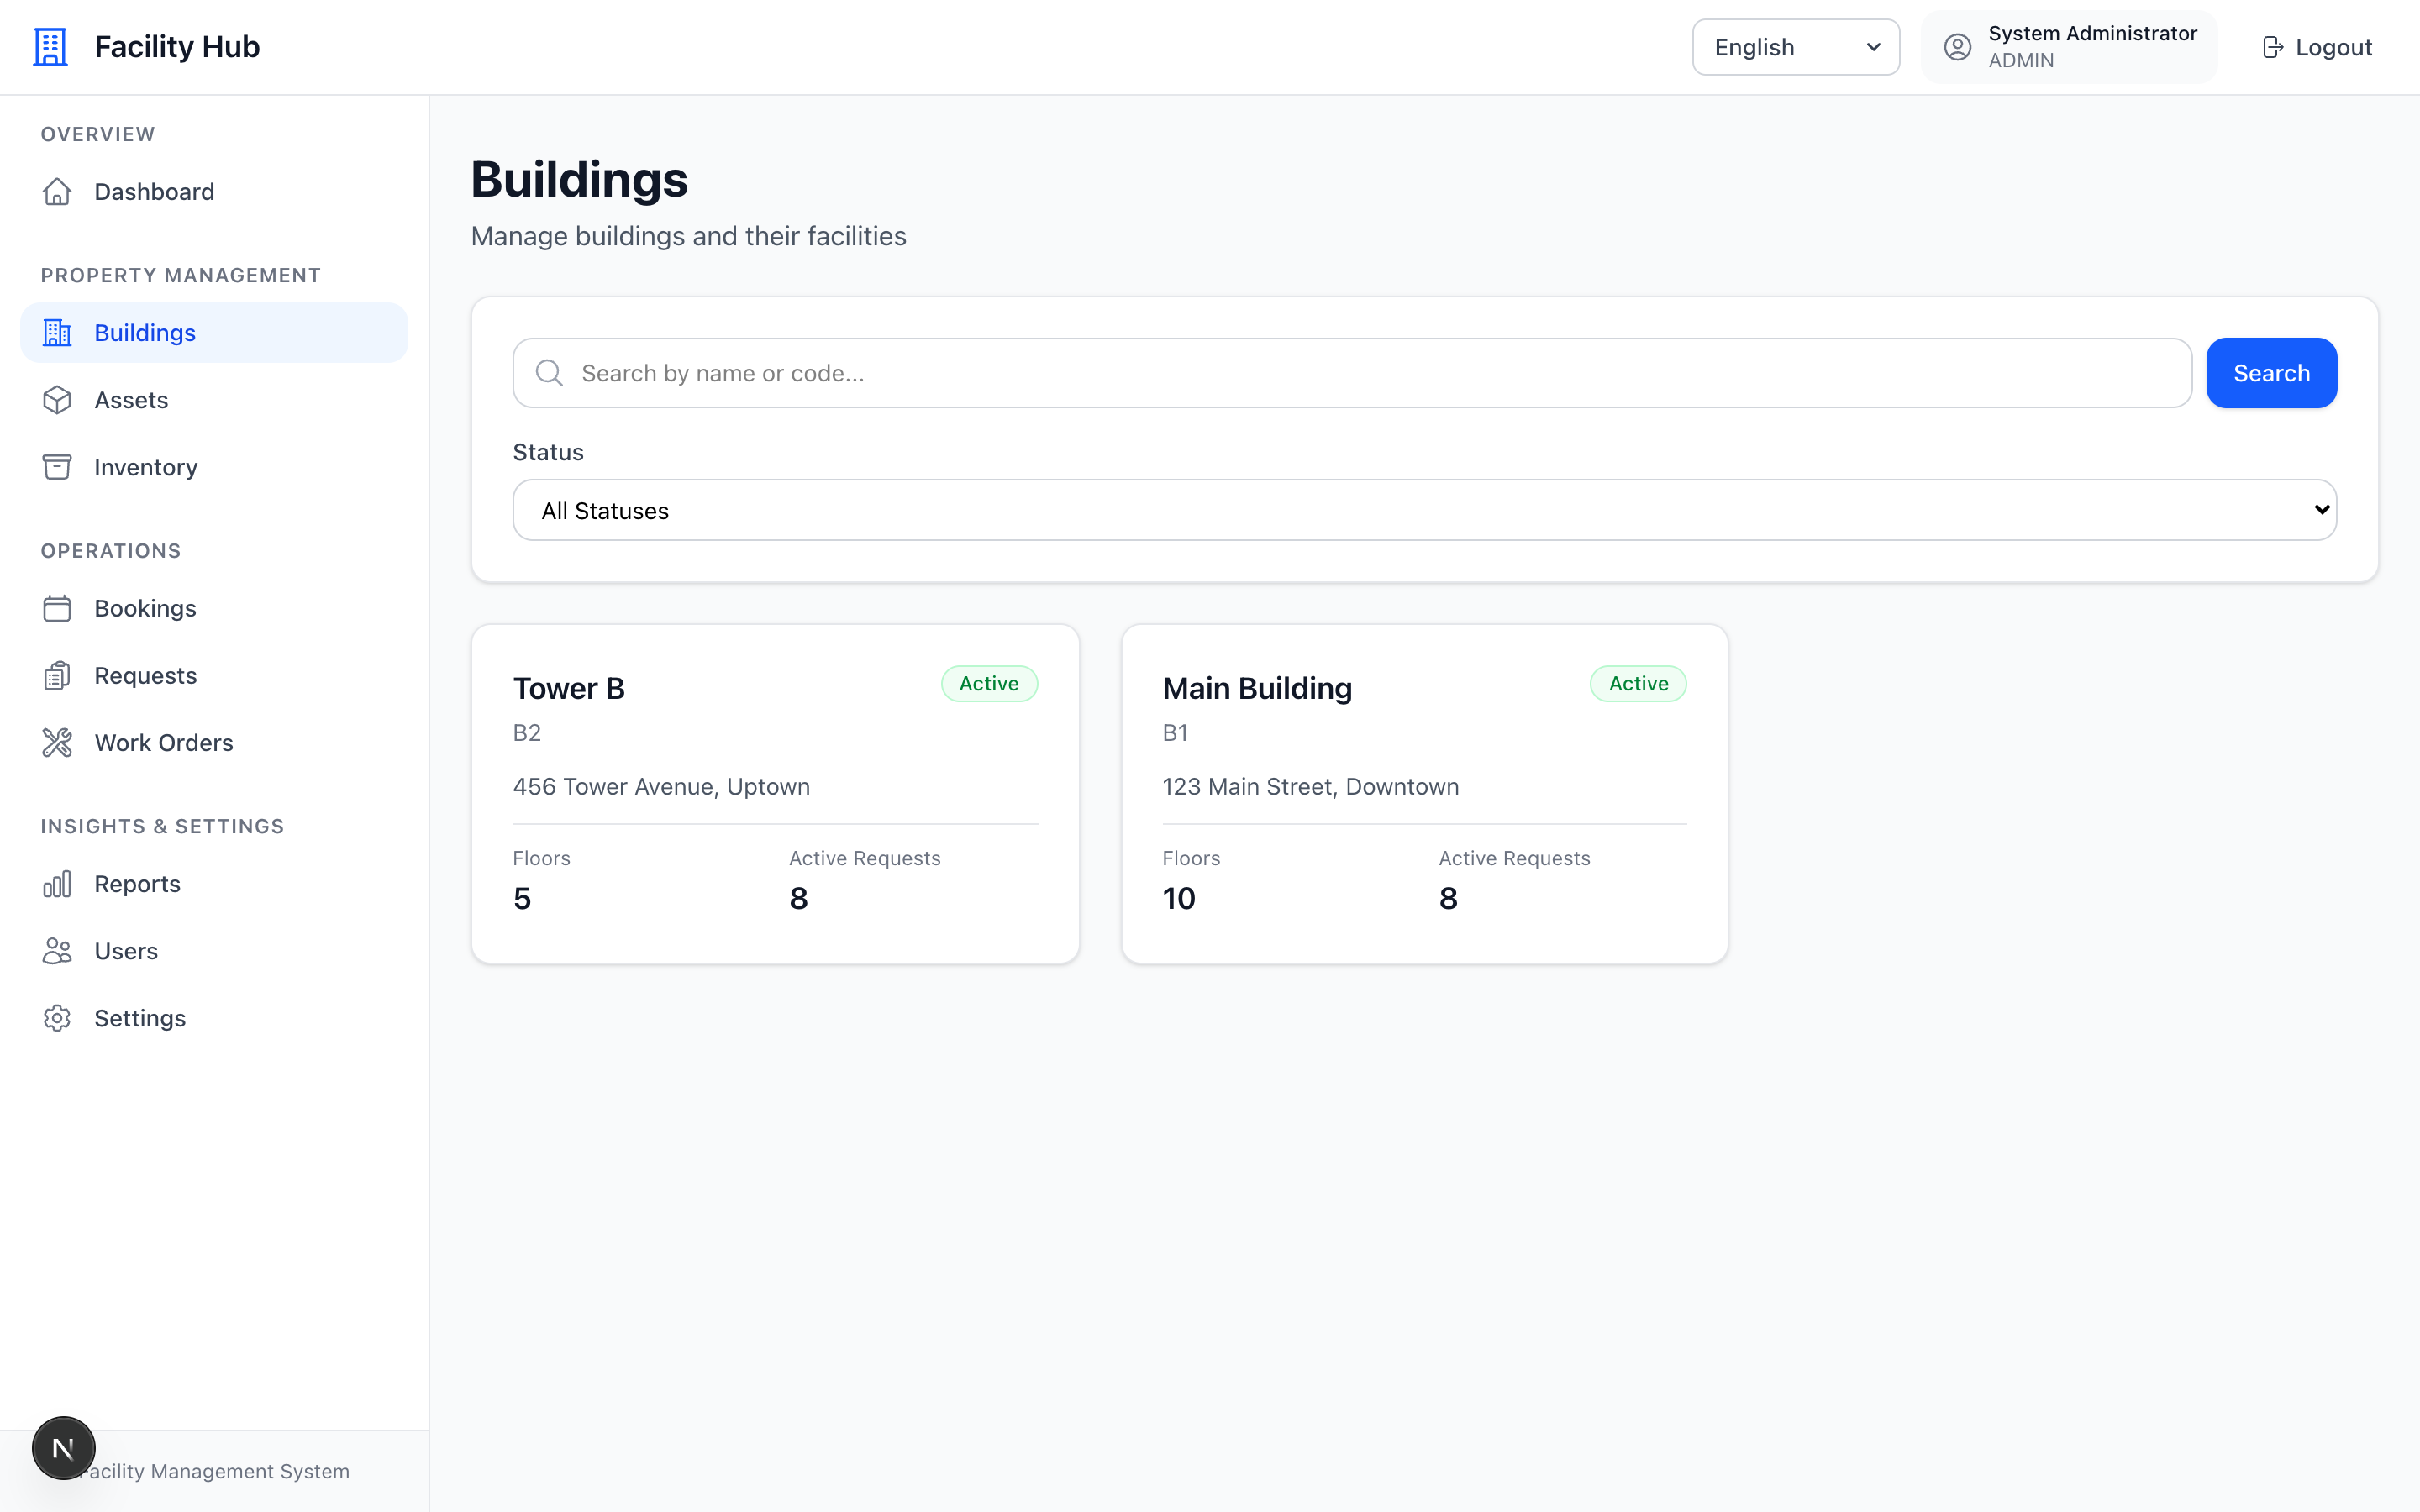Click the user profile avatar icon
This screenshot has width=2420, height=1512.
pos(1957,47)
